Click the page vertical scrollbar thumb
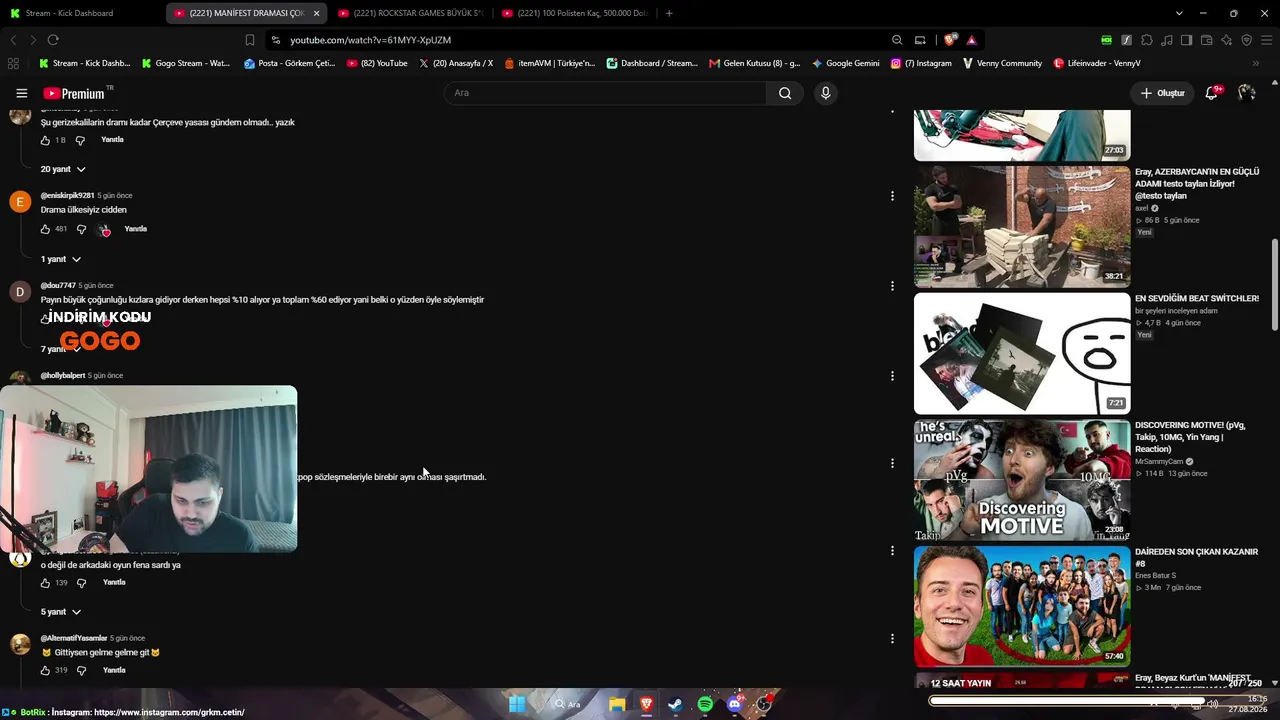Screen dimensions: 1280x720 pyautogui.click(x=1274, y=284)
